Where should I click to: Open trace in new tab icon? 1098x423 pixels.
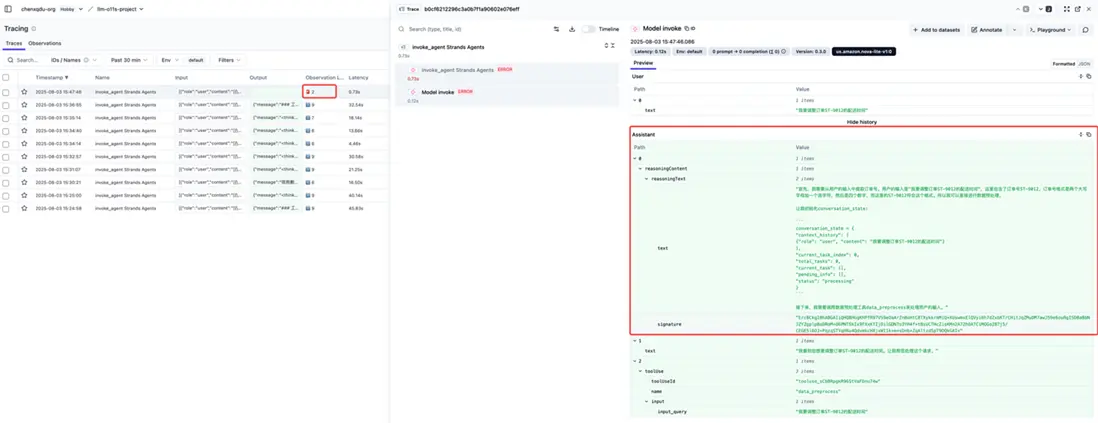pyautogui.click(x=1077, y=9)
